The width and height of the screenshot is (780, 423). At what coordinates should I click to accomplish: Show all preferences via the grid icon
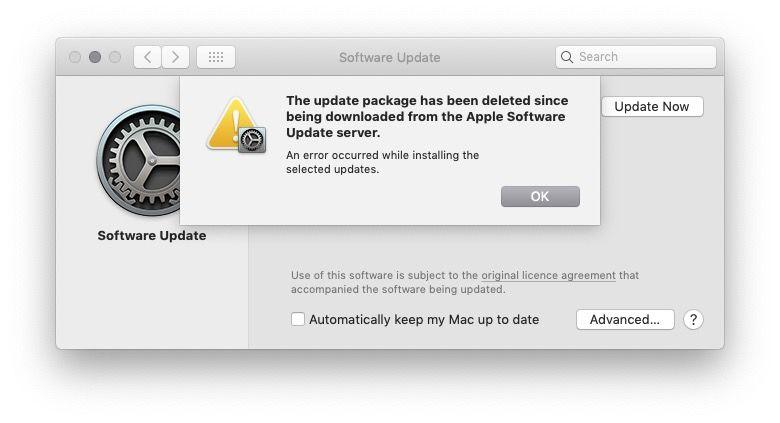point(216,57)
